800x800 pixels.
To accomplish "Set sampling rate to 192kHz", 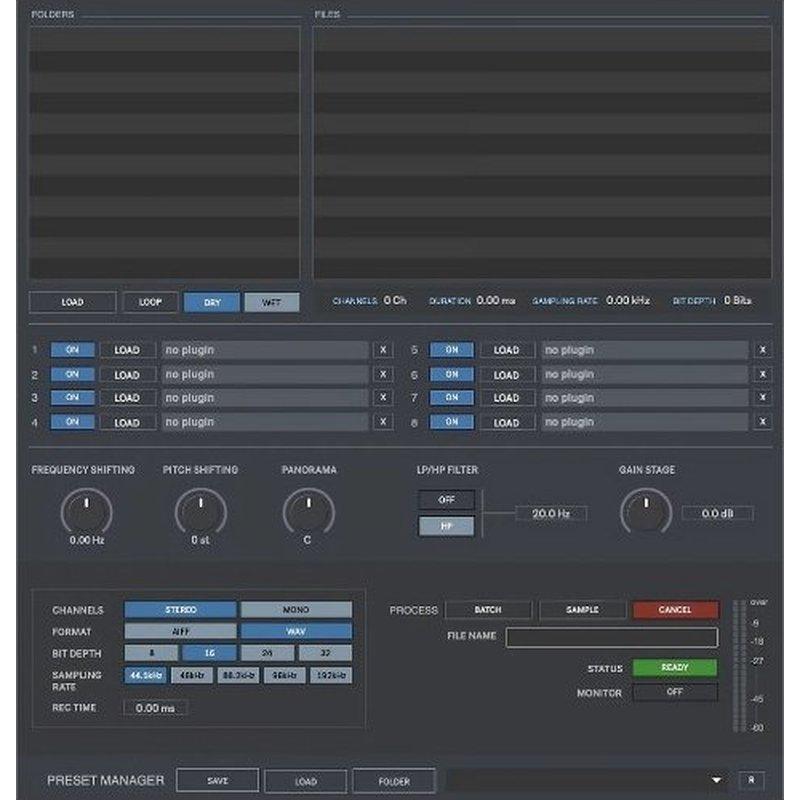I will pos(331,675).
